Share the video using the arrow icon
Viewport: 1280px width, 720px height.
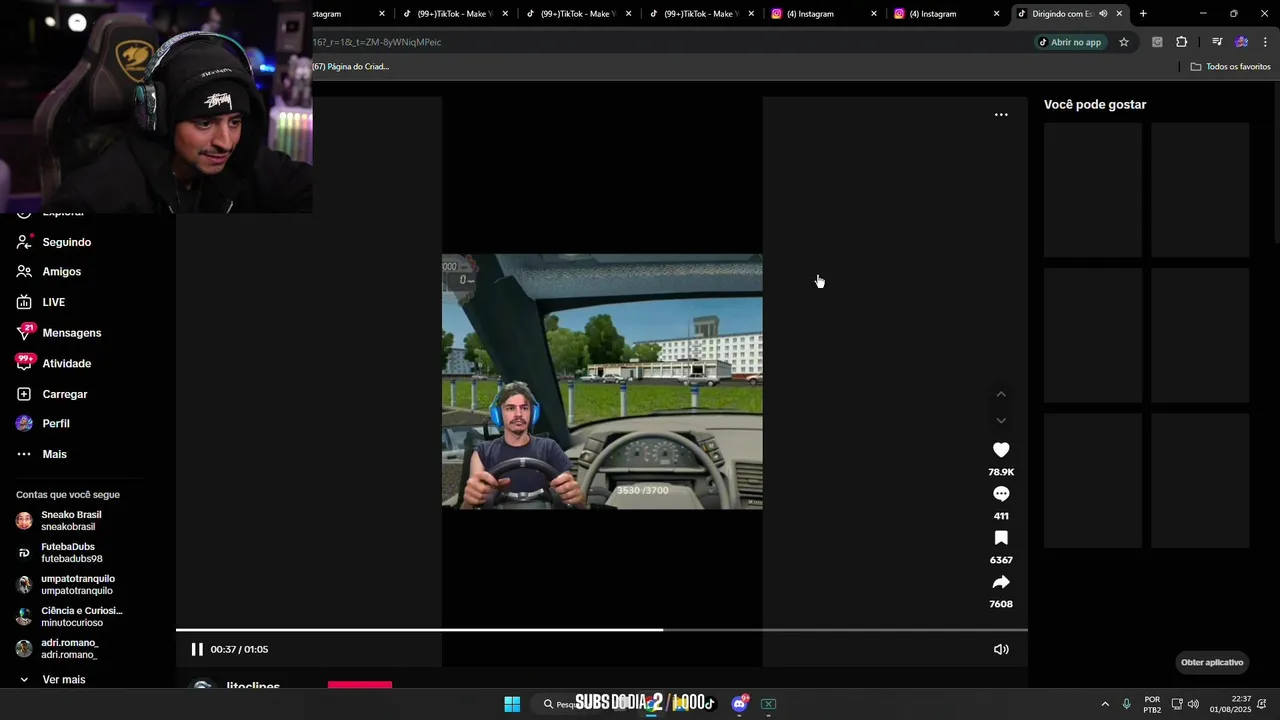point(1001,582)
